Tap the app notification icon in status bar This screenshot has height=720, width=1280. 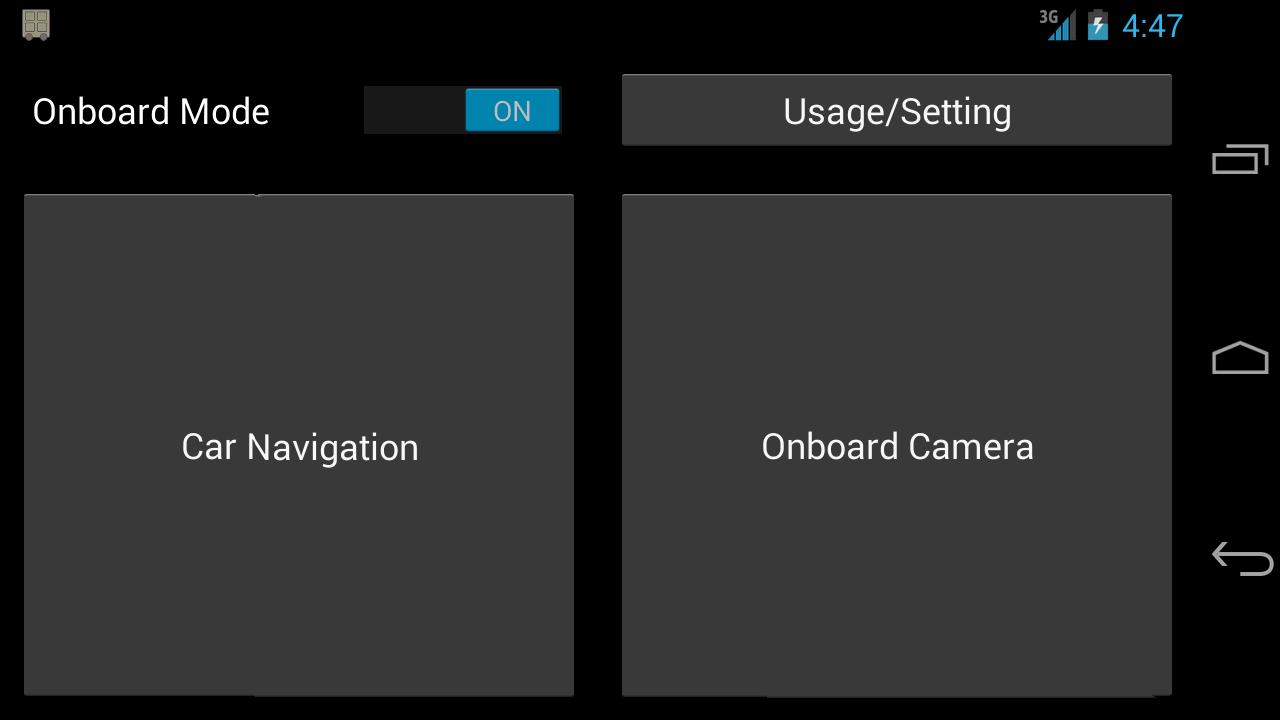[x=36, y=25]
